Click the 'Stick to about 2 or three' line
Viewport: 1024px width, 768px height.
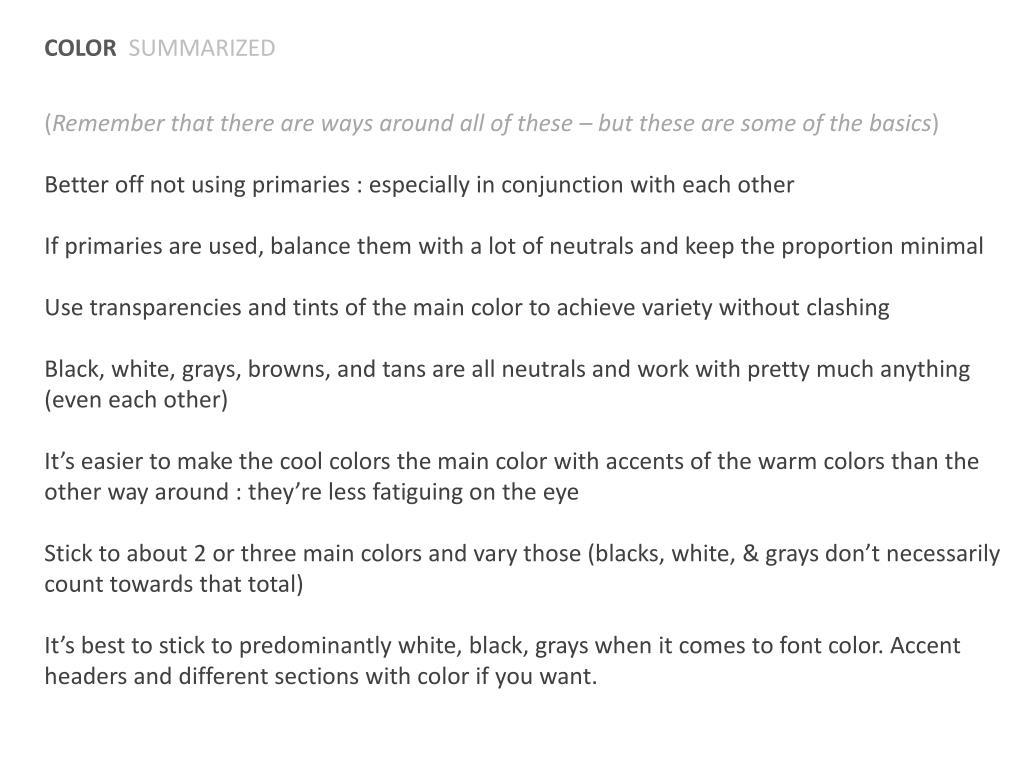click(522, 554)
